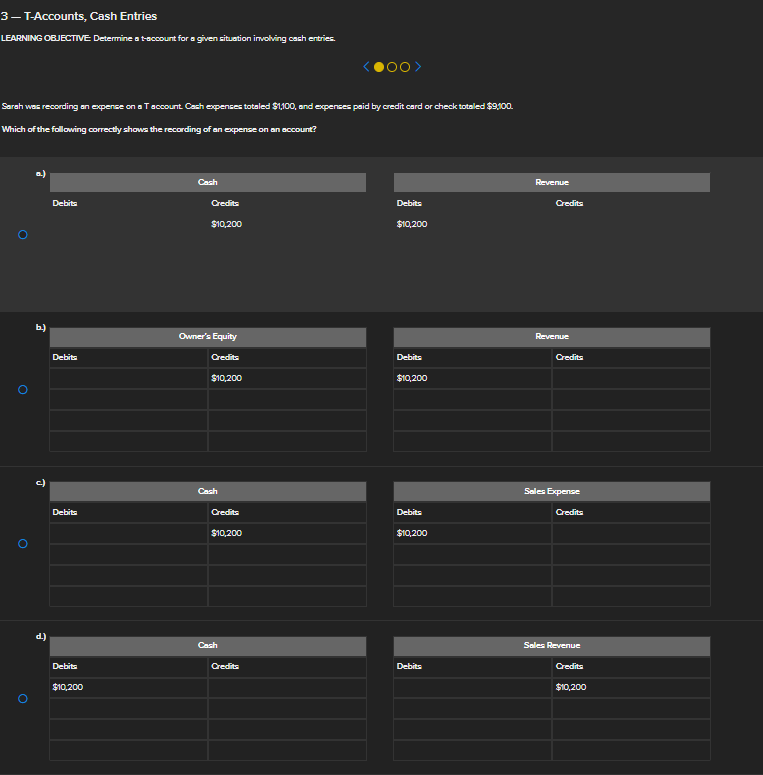This screenshot has height=775, width=763.
Task: Click the T-Accounts, Cash Entries title
Action: pyautogui.click(x=79, y=16)
